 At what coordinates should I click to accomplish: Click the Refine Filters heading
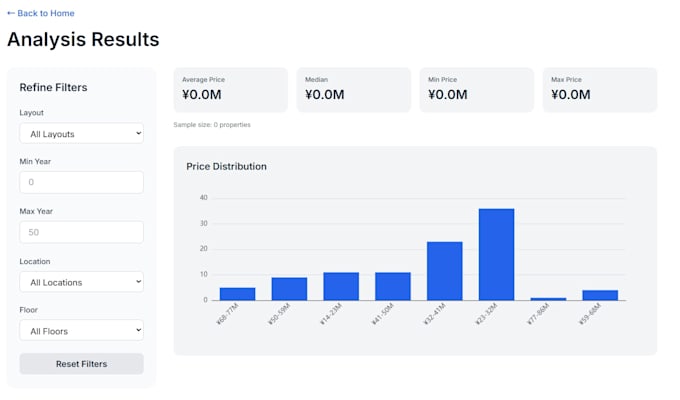[x=53, y=88]
